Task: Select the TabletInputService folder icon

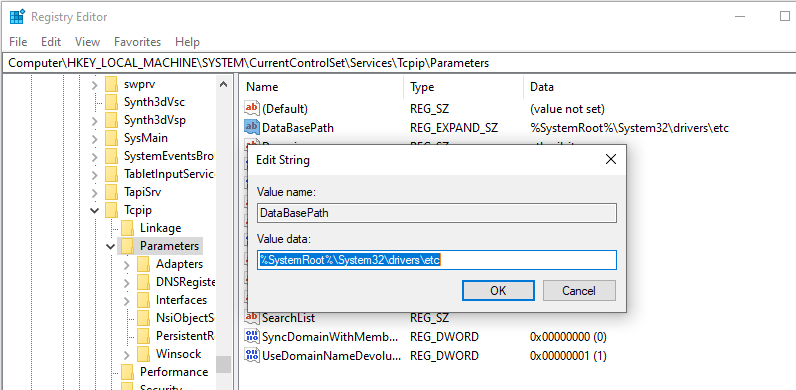Action: 112,174
